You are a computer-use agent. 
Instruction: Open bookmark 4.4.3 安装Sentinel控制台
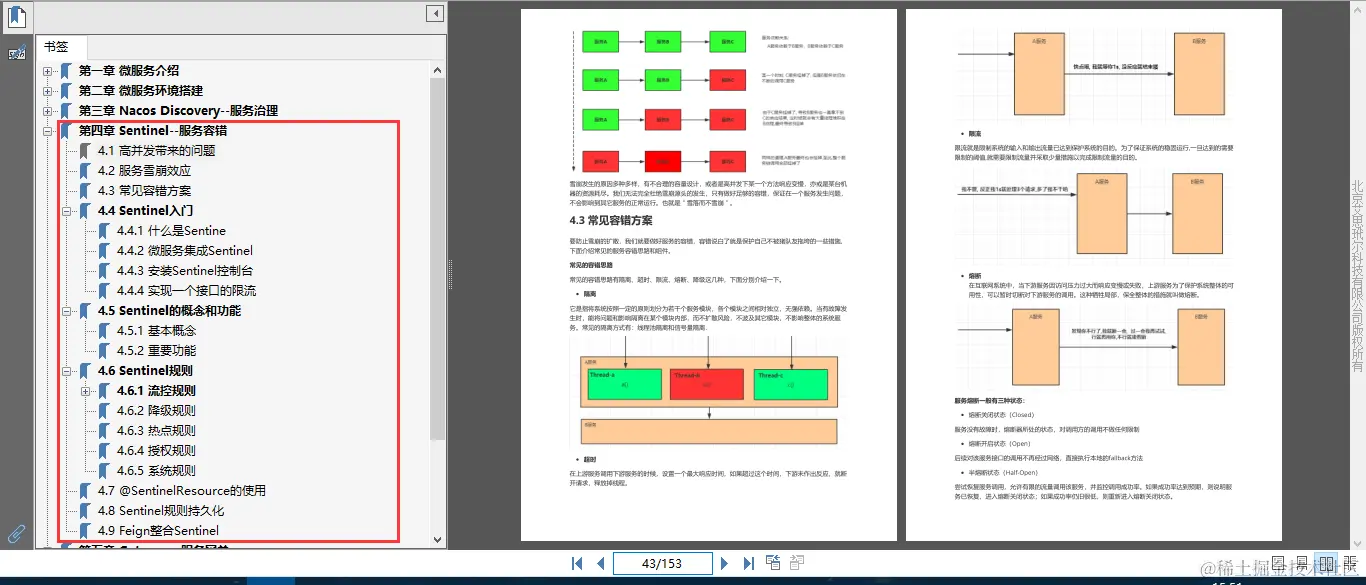click(x=185, y=271)
